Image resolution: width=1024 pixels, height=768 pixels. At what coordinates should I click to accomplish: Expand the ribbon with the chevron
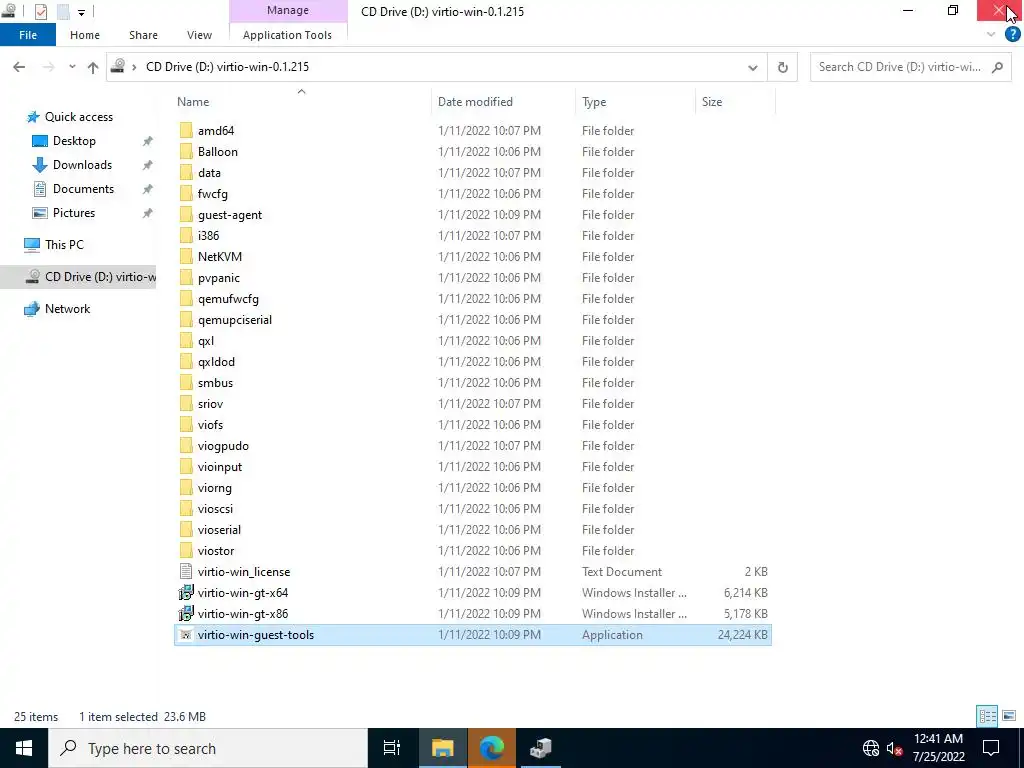[x=991, y=35]
